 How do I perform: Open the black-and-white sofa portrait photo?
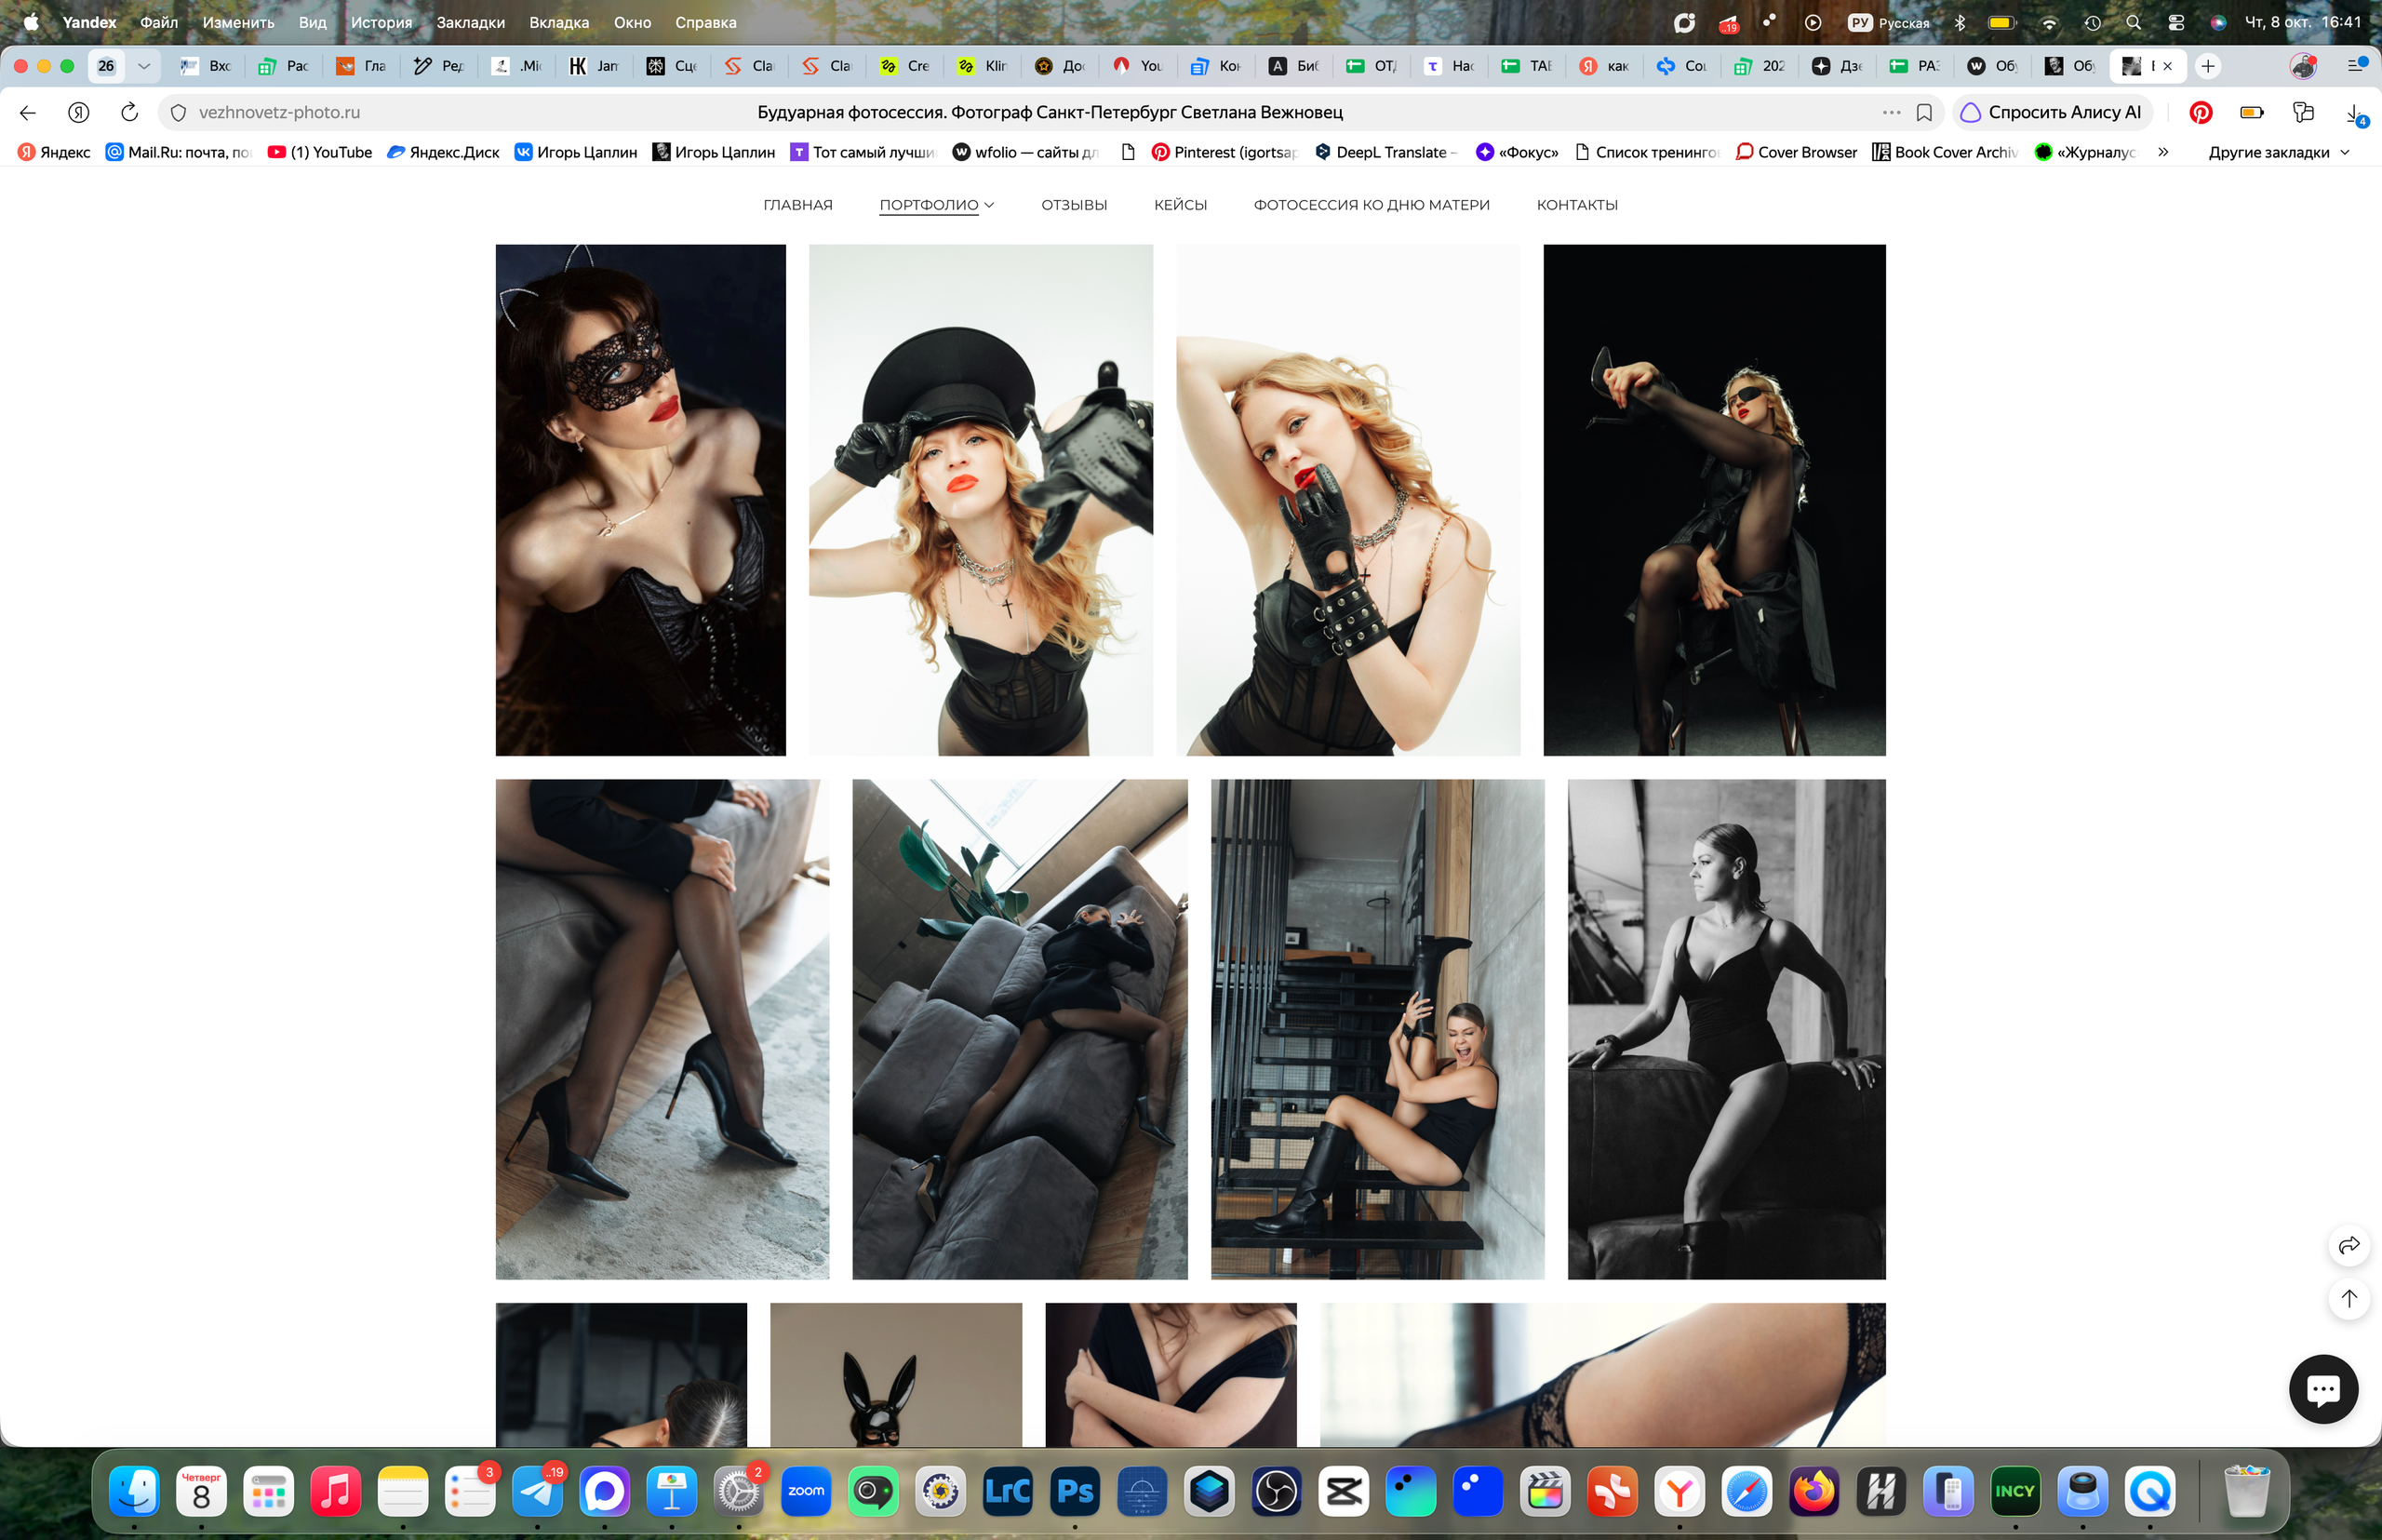point(1726,1029)
